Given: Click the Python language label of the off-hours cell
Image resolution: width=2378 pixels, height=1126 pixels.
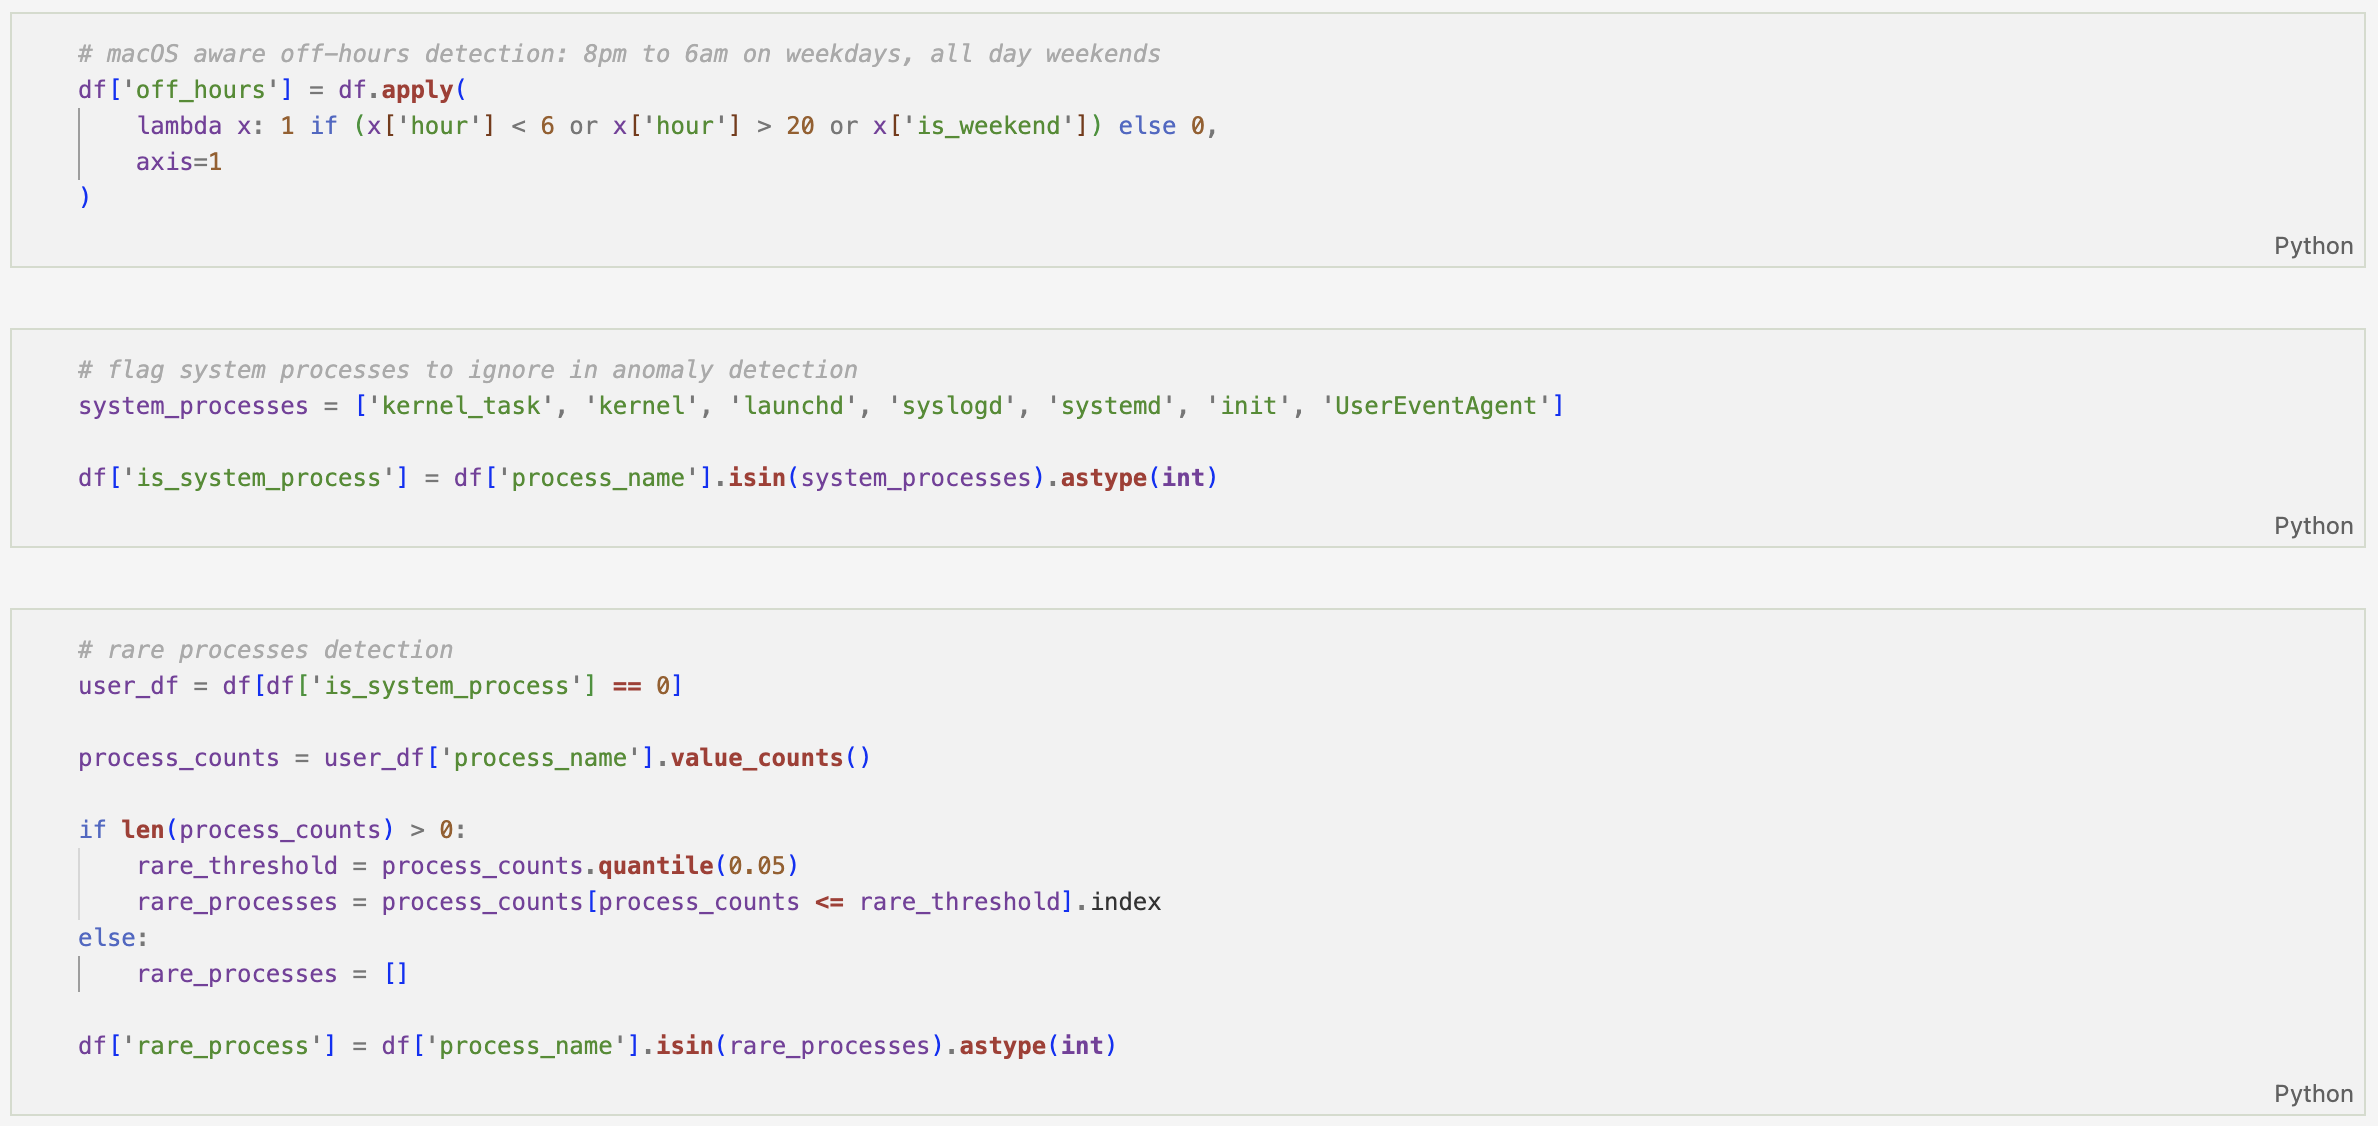Looking at the screenshot, I should 2312,246.
